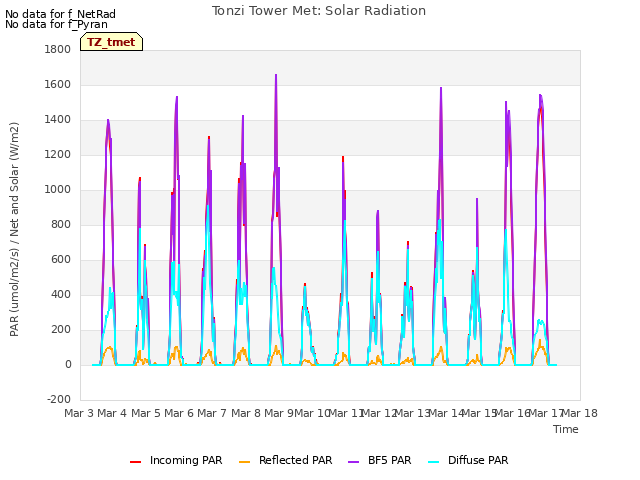Click the Time x-axis label
Screen dimensions: 640x480
pos(566,429)
